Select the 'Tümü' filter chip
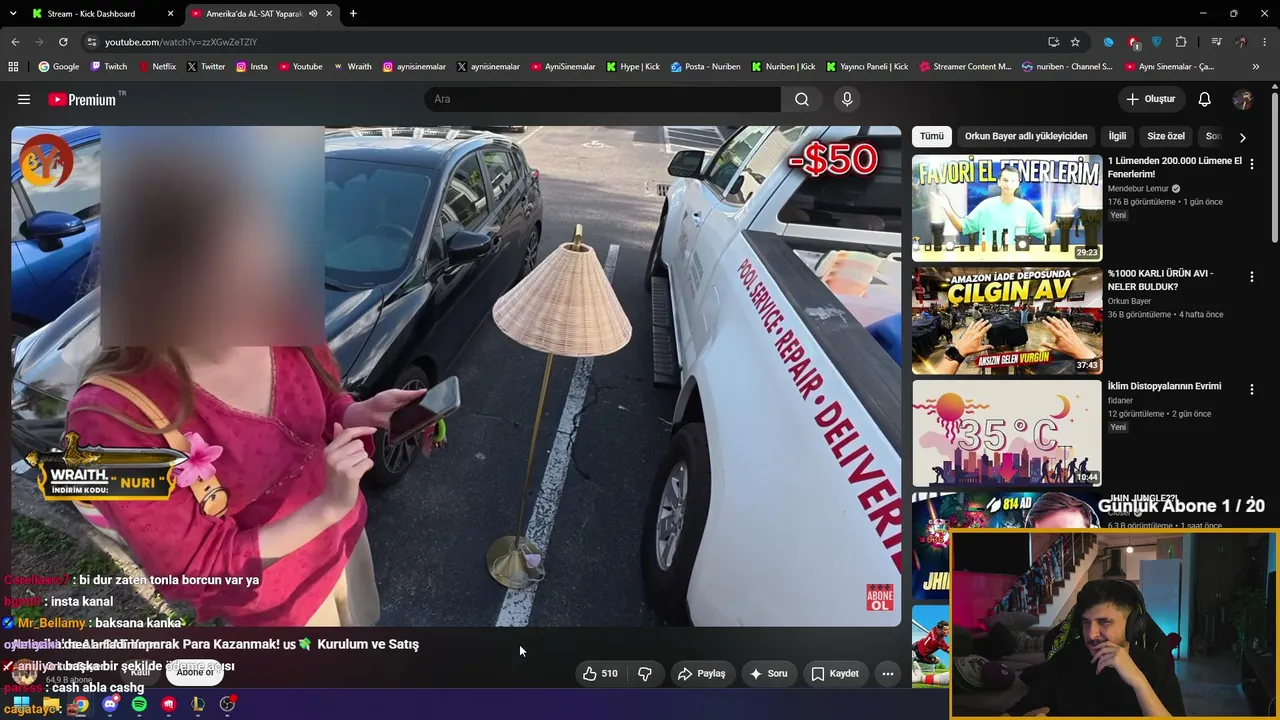This screenshot has width=1280, height=720. 932,136
